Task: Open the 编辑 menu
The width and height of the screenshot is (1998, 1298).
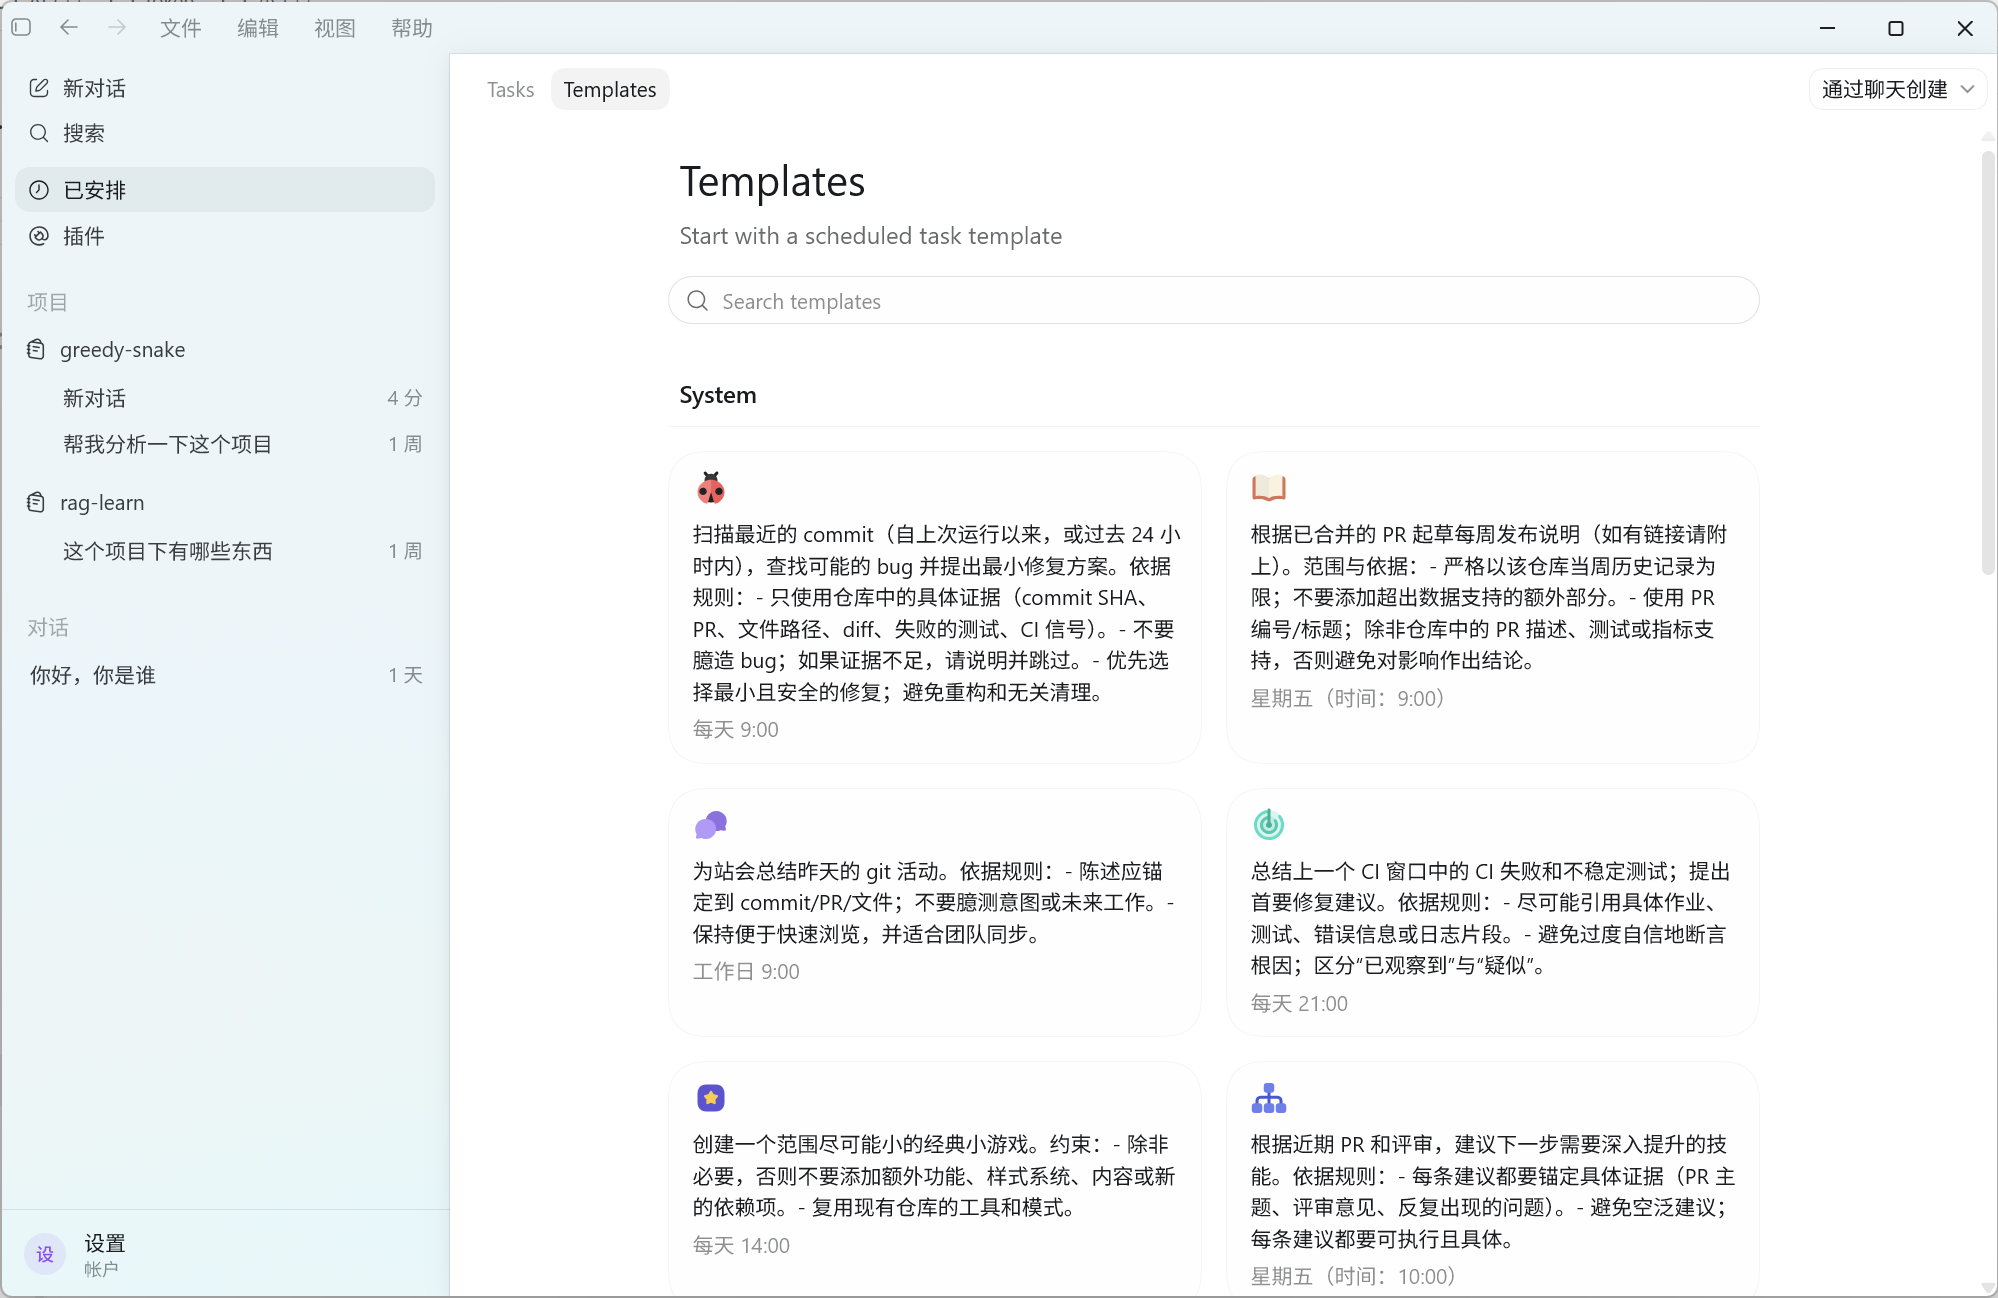Action: (x=258, y=28)
